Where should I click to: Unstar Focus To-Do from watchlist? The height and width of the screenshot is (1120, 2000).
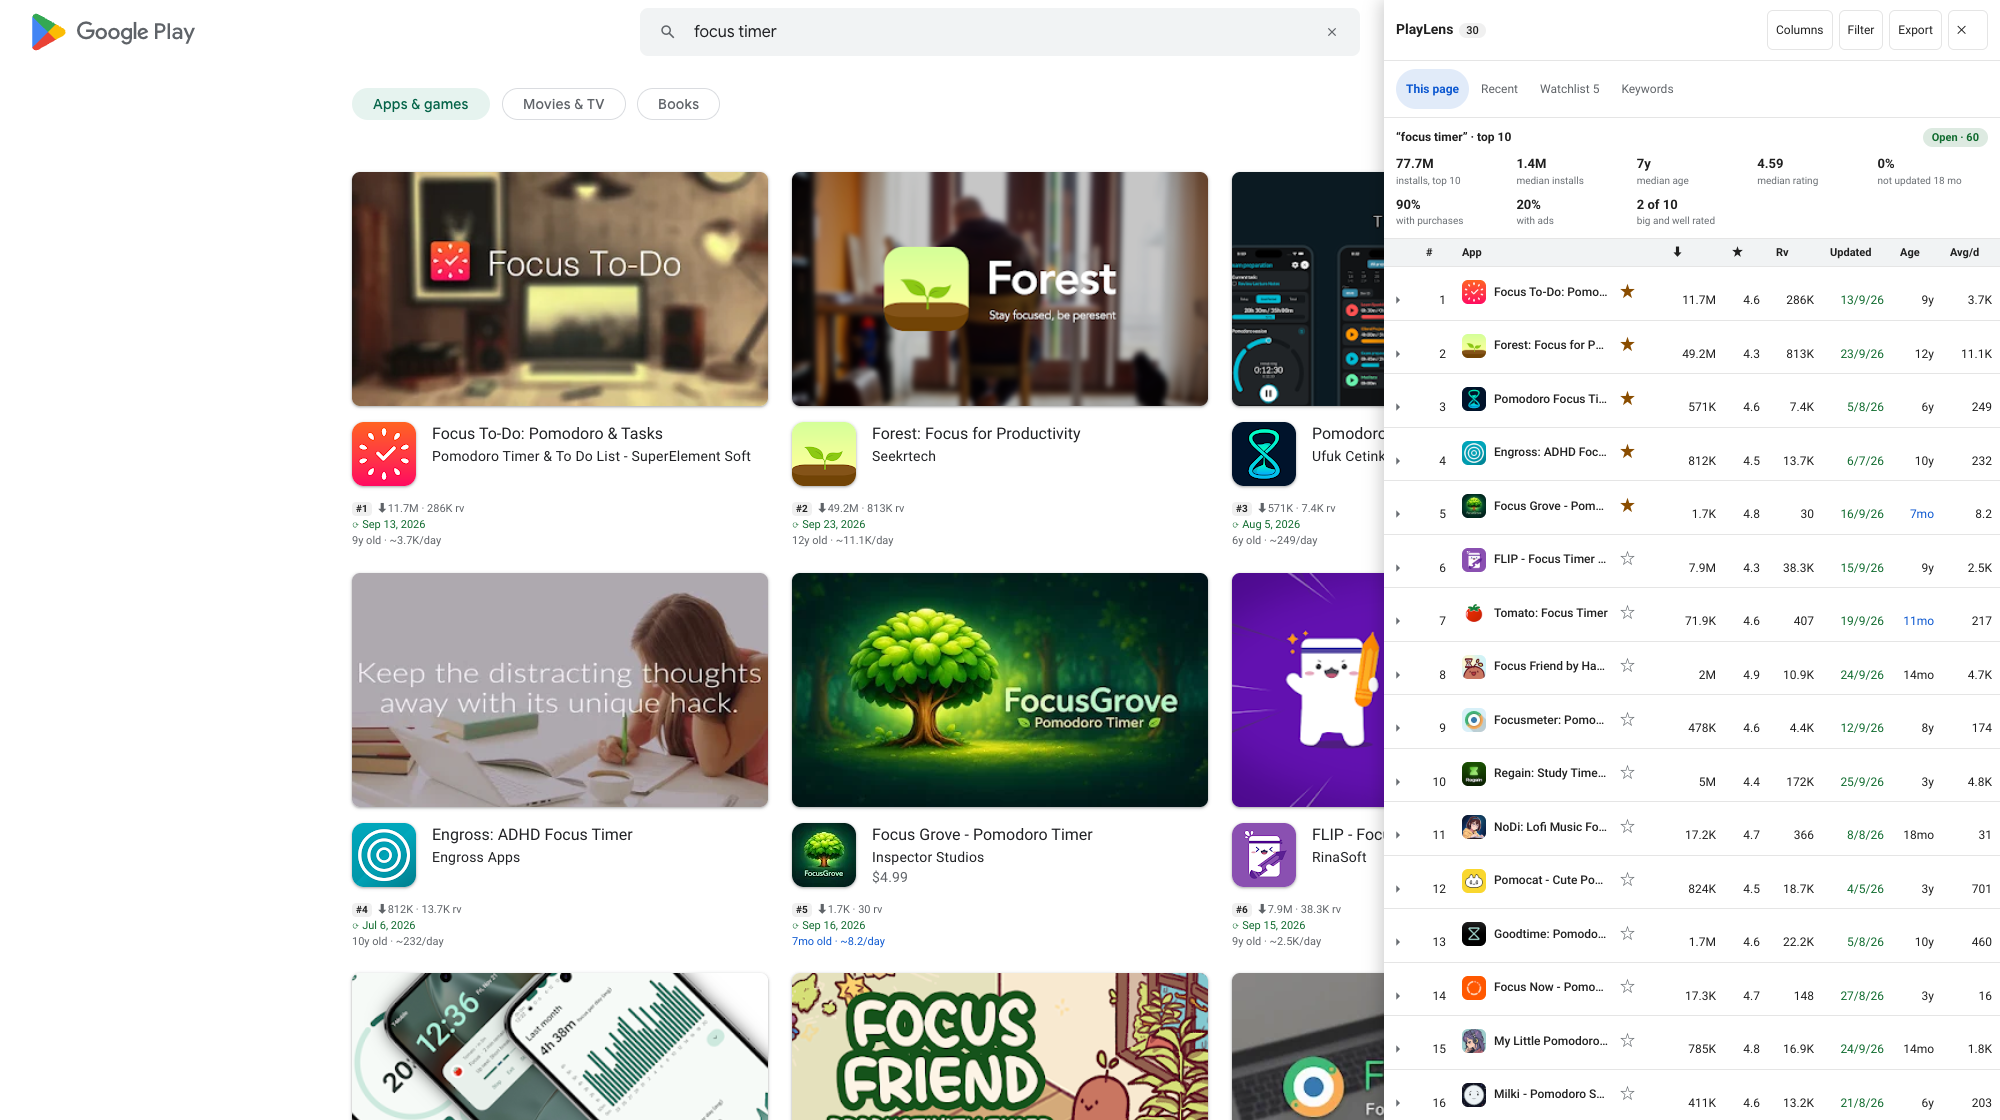point(1627,291)
